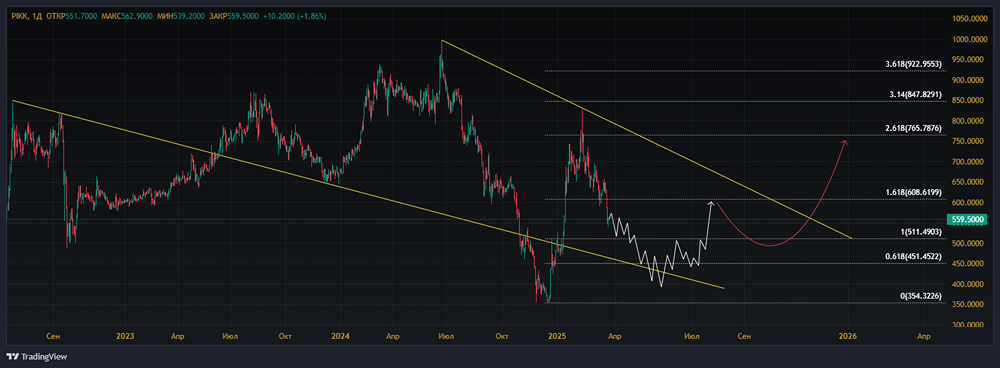Click 500.0000 on the price axis
This screenshot has width=1000, height=368.
pos(967,244)
